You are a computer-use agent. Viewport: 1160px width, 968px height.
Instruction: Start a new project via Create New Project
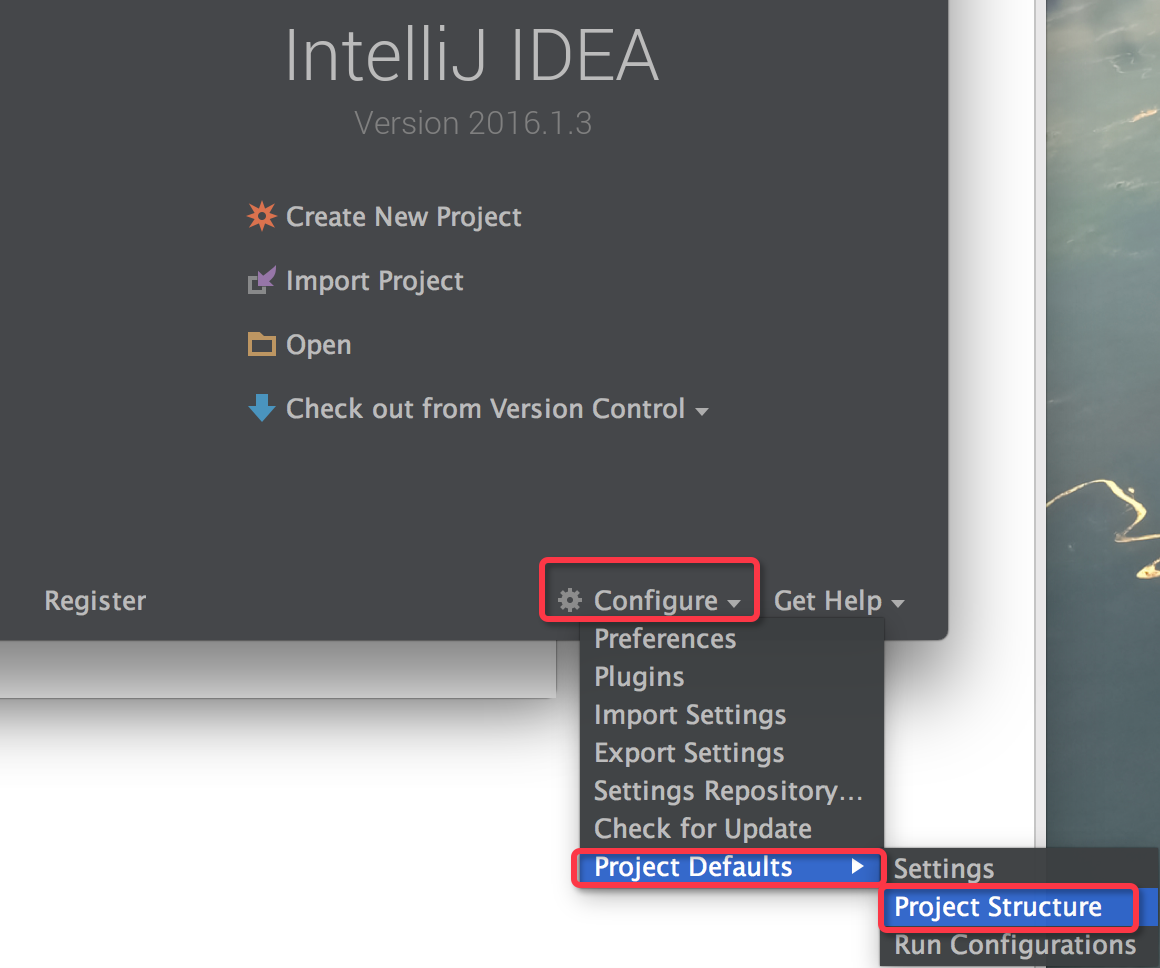pos(404,216)
